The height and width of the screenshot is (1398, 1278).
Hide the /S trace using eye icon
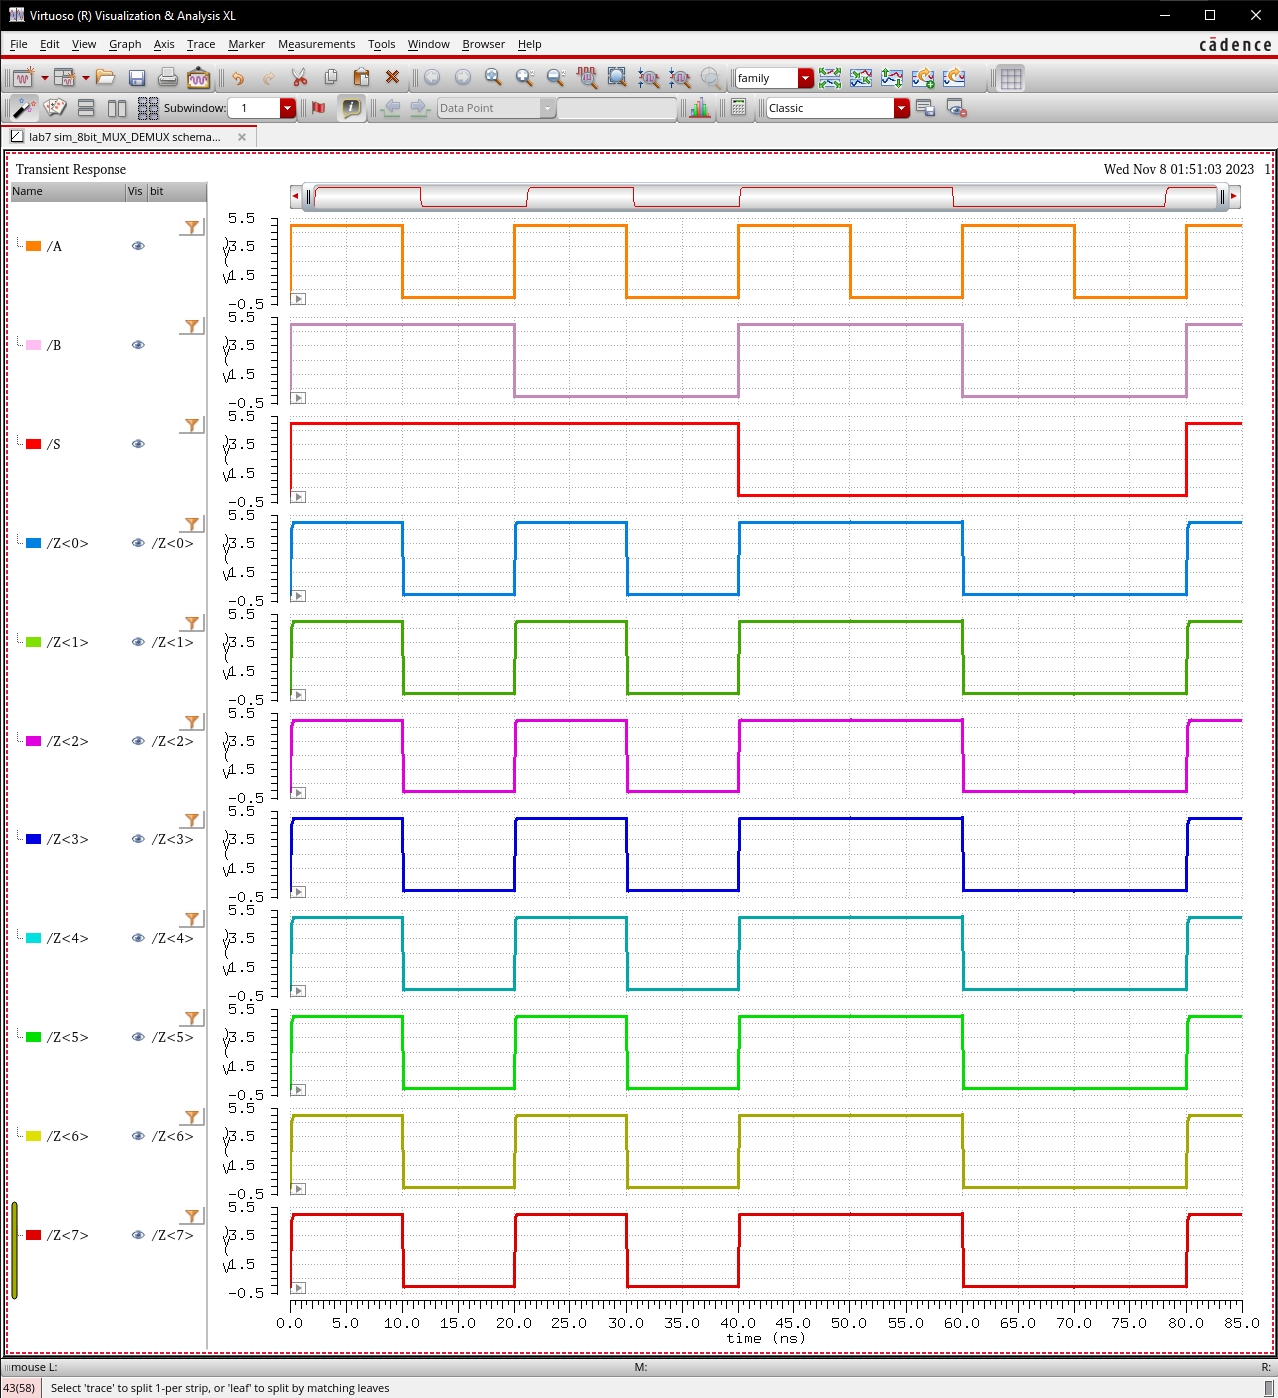(138, 444)
